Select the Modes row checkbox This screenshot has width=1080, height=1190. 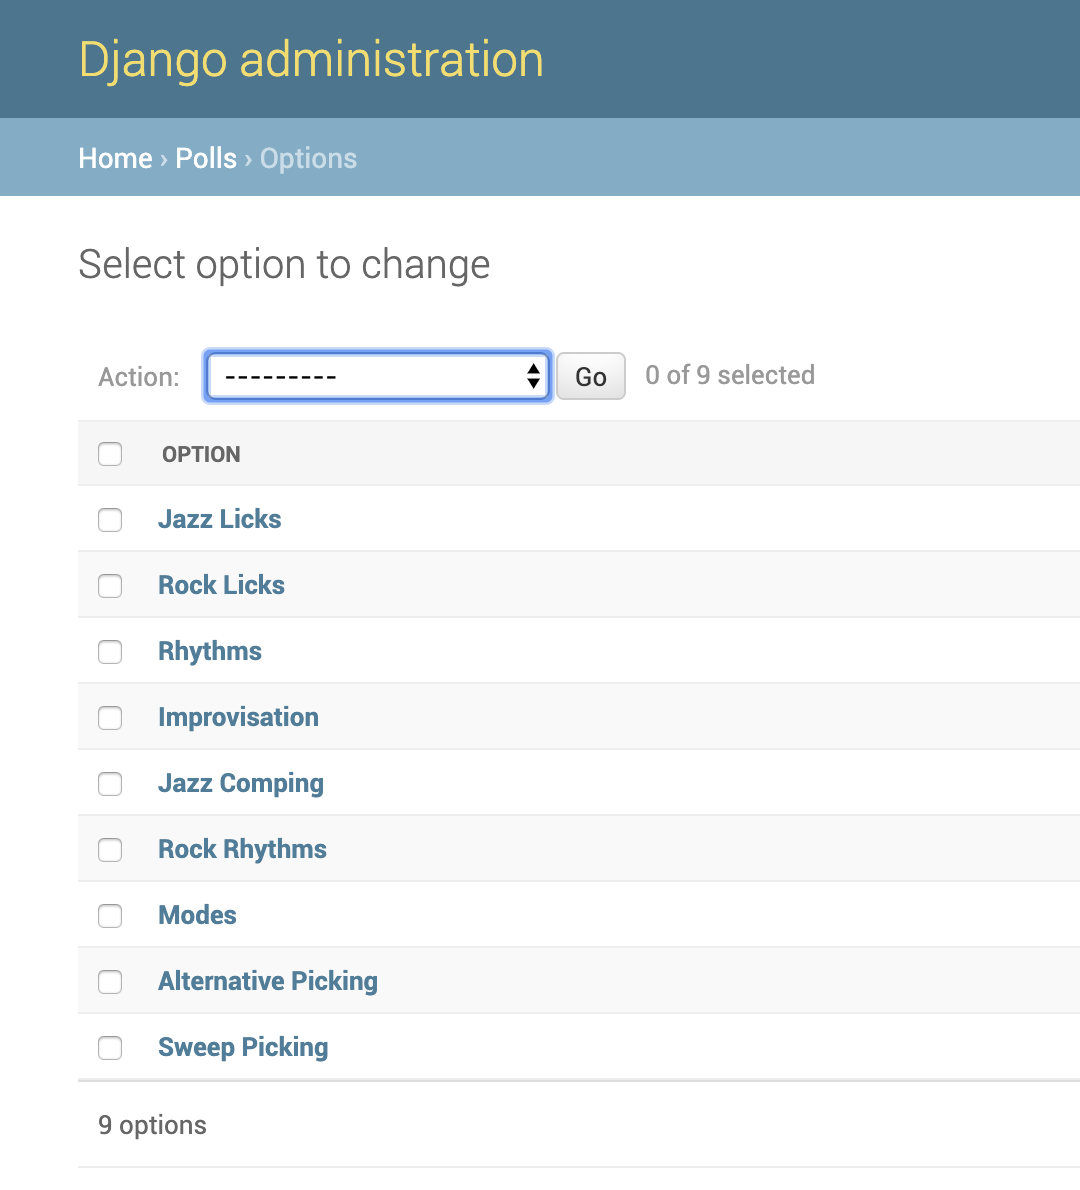point(110,916)
